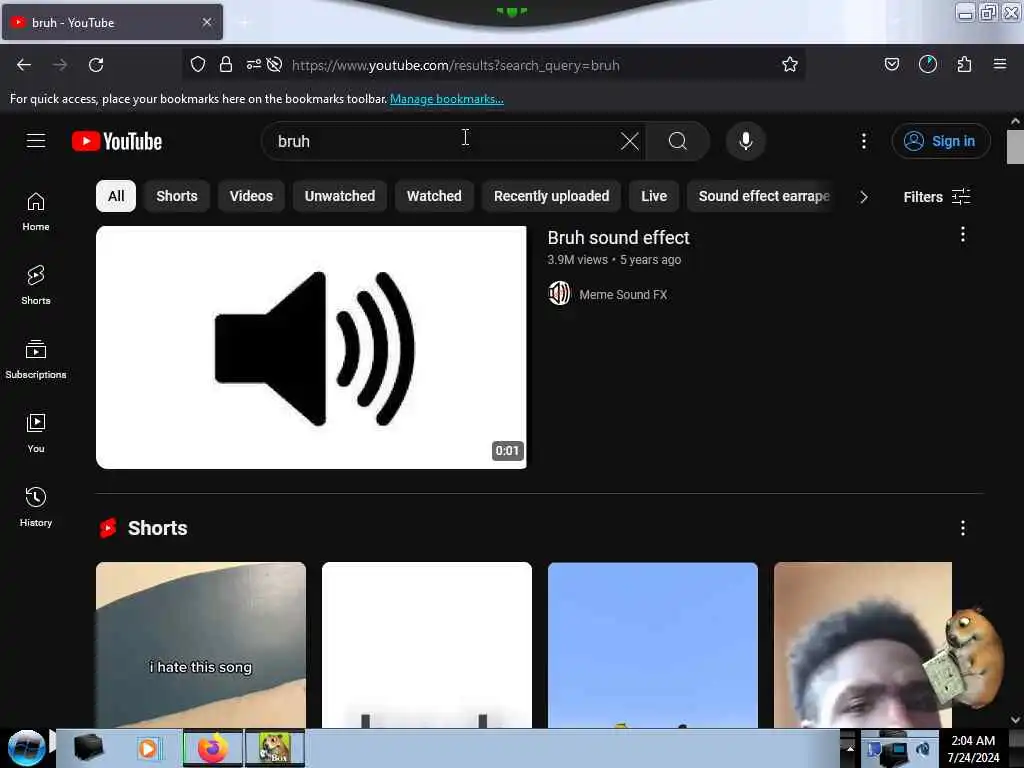Click the Meme Sound FX channel avatar
Viewport: 1024px width, 768px height.
pos(559,294)
